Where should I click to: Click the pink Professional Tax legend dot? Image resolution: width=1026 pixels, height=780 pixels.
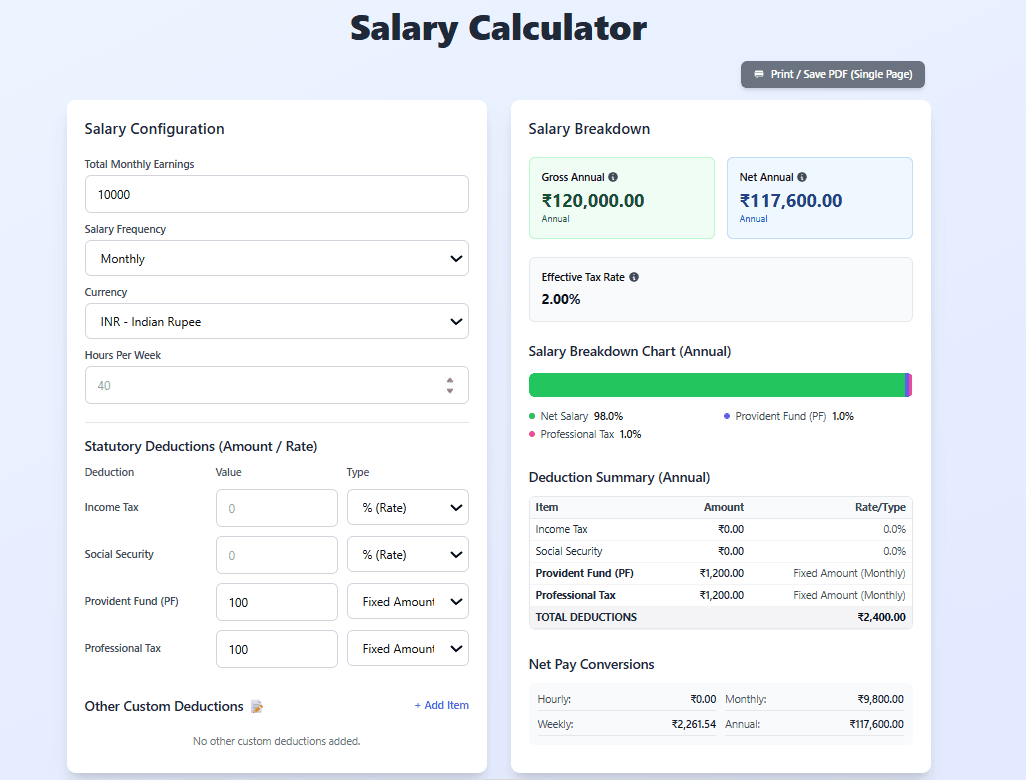click(534, 434)
